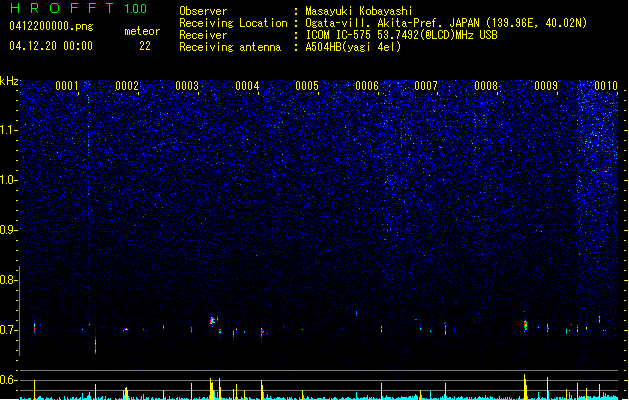Select time marker 0007
This screenshot has height=400, width=629.
click(x=426, y=86)
